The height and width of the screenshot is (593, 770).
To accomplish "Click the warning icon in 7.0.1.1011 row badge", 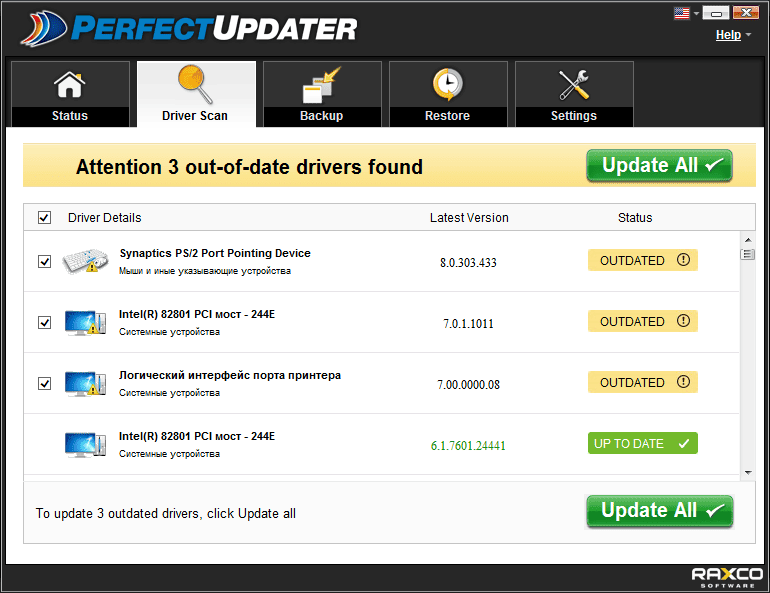I will pyautogui.click(x=683, y=321).
